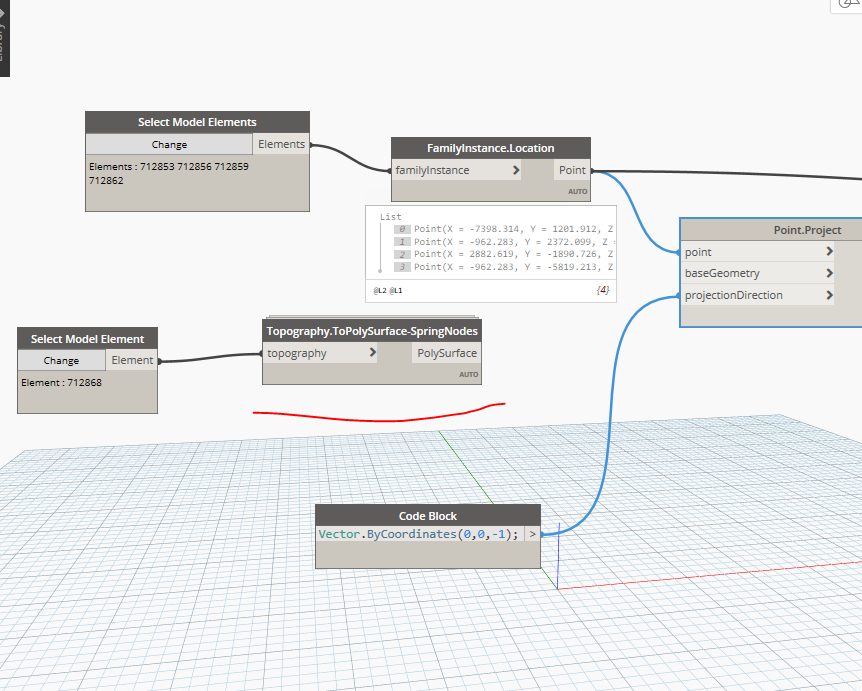This screenshot has height=691, width=862.
Task: Click the Element output port of Select Model Element
Action: point(132,360)
